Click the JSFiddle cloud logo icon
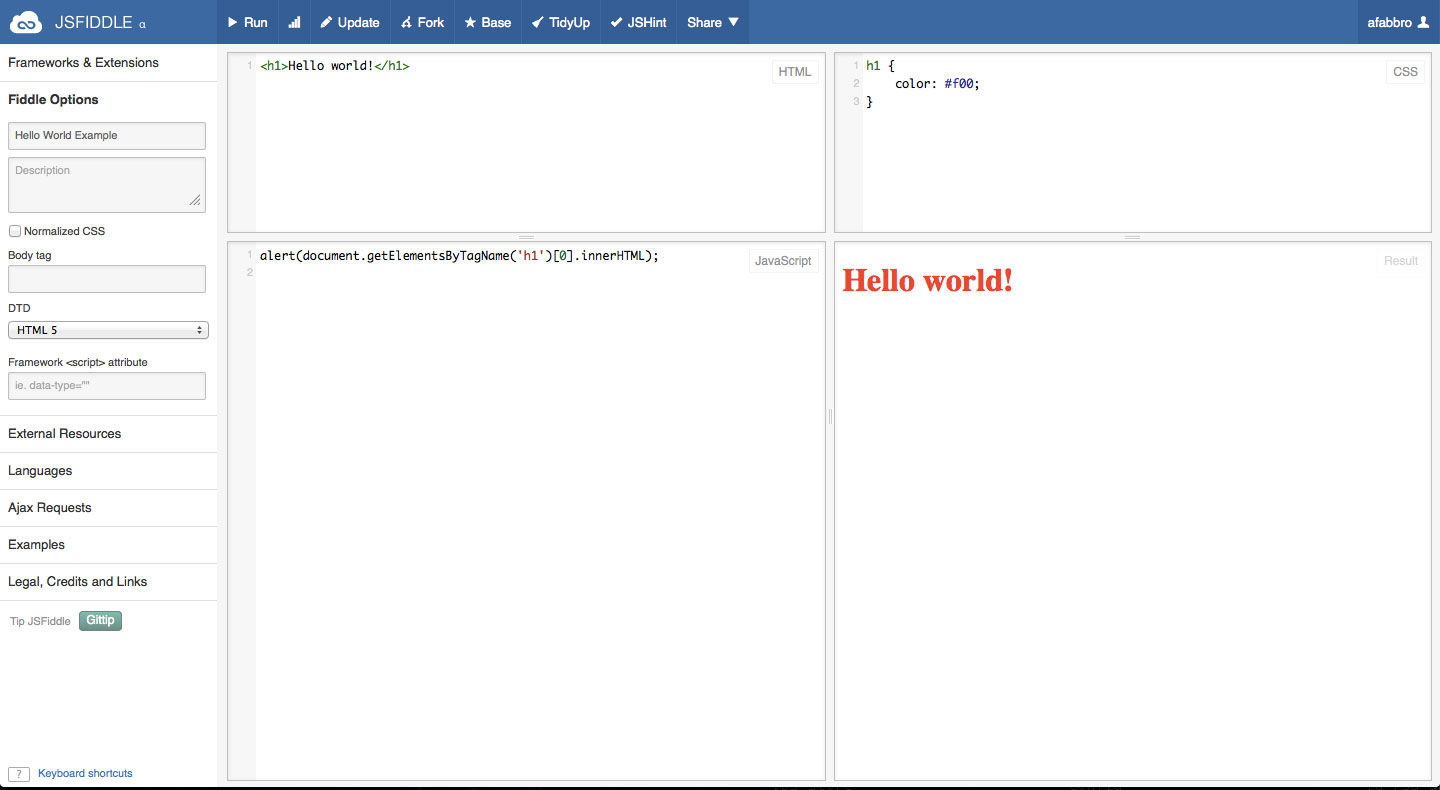 coord(25,21)
